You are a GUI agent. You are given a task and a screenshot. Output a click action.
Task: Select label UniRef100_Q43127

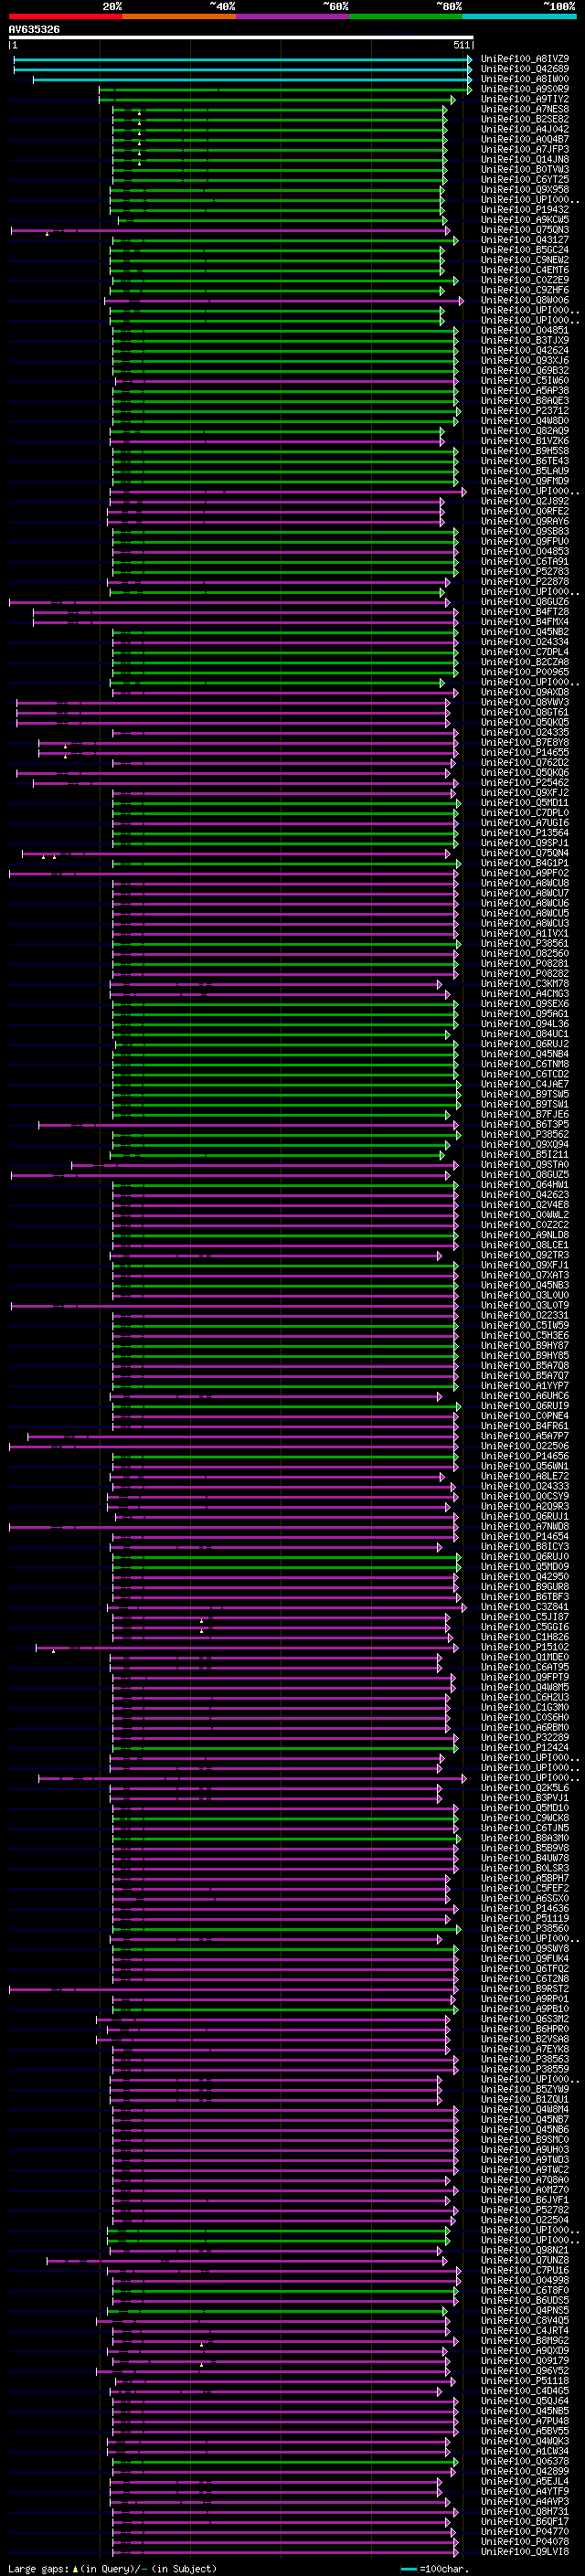pos(524,240)
